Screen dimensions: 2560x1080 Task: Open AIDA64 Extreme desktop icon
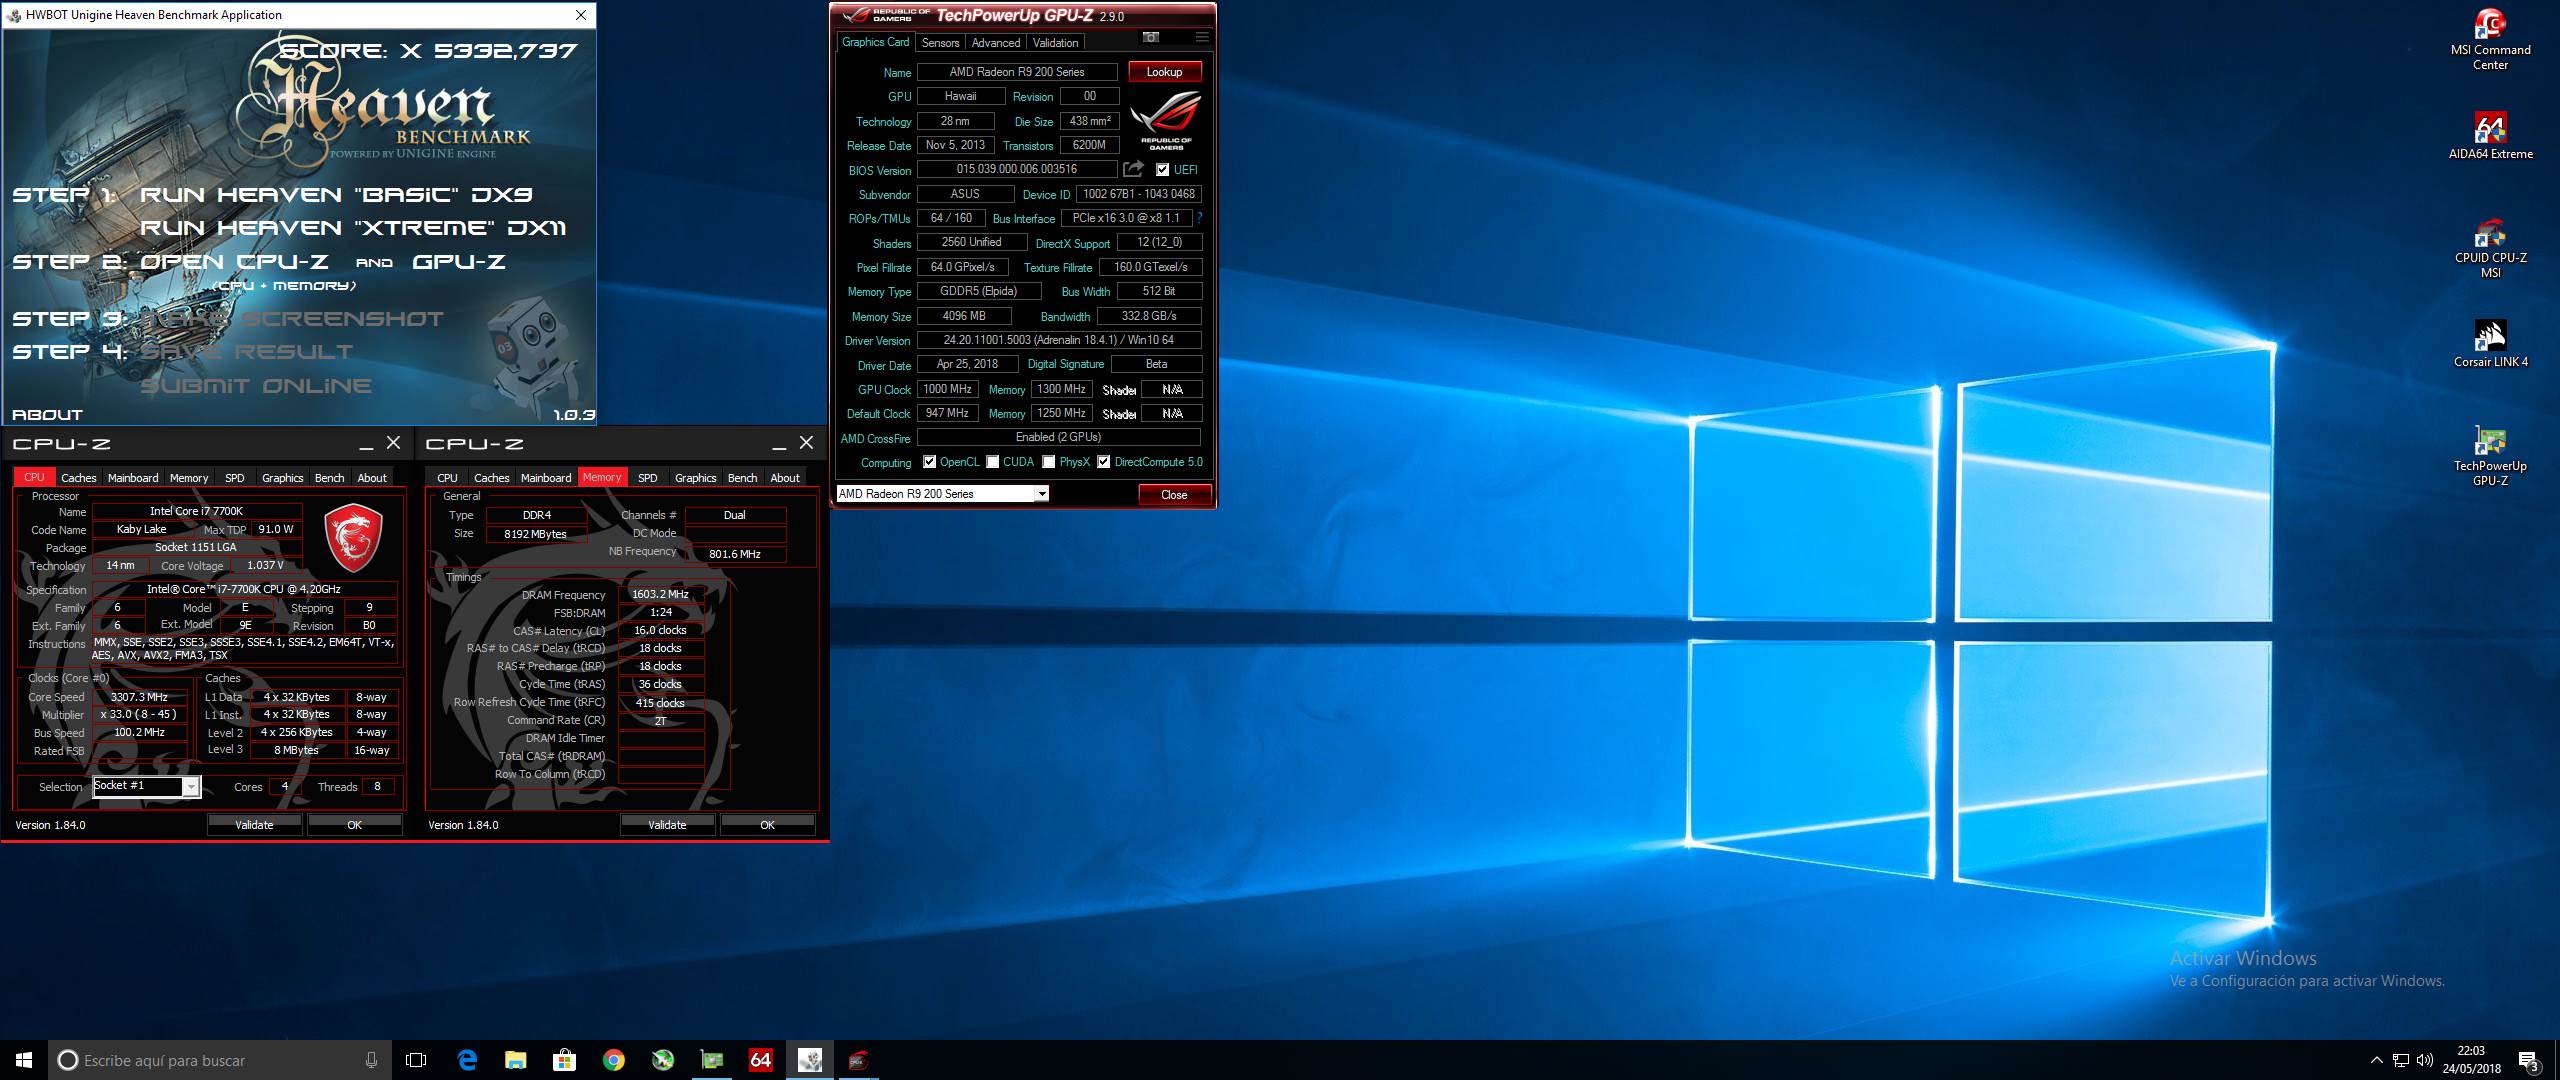(x=2490, y=136)
